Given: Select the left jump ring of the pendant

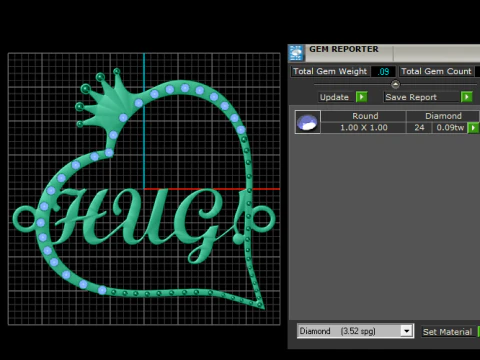Looking at the screenshot, I should (x=25, y=219).
